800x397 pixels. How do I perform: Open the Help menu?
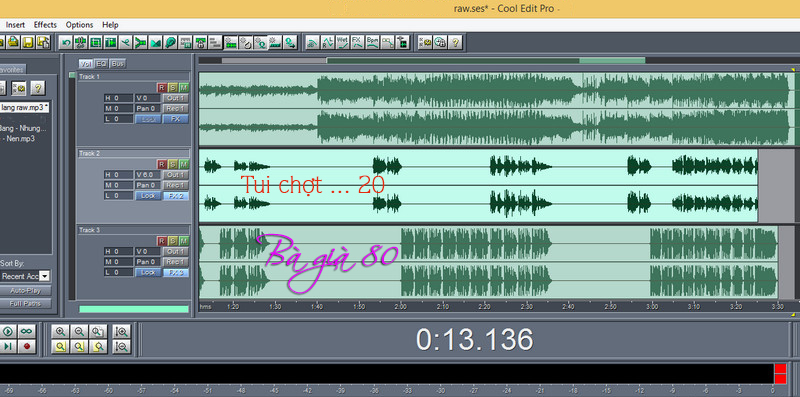[110, 24]
